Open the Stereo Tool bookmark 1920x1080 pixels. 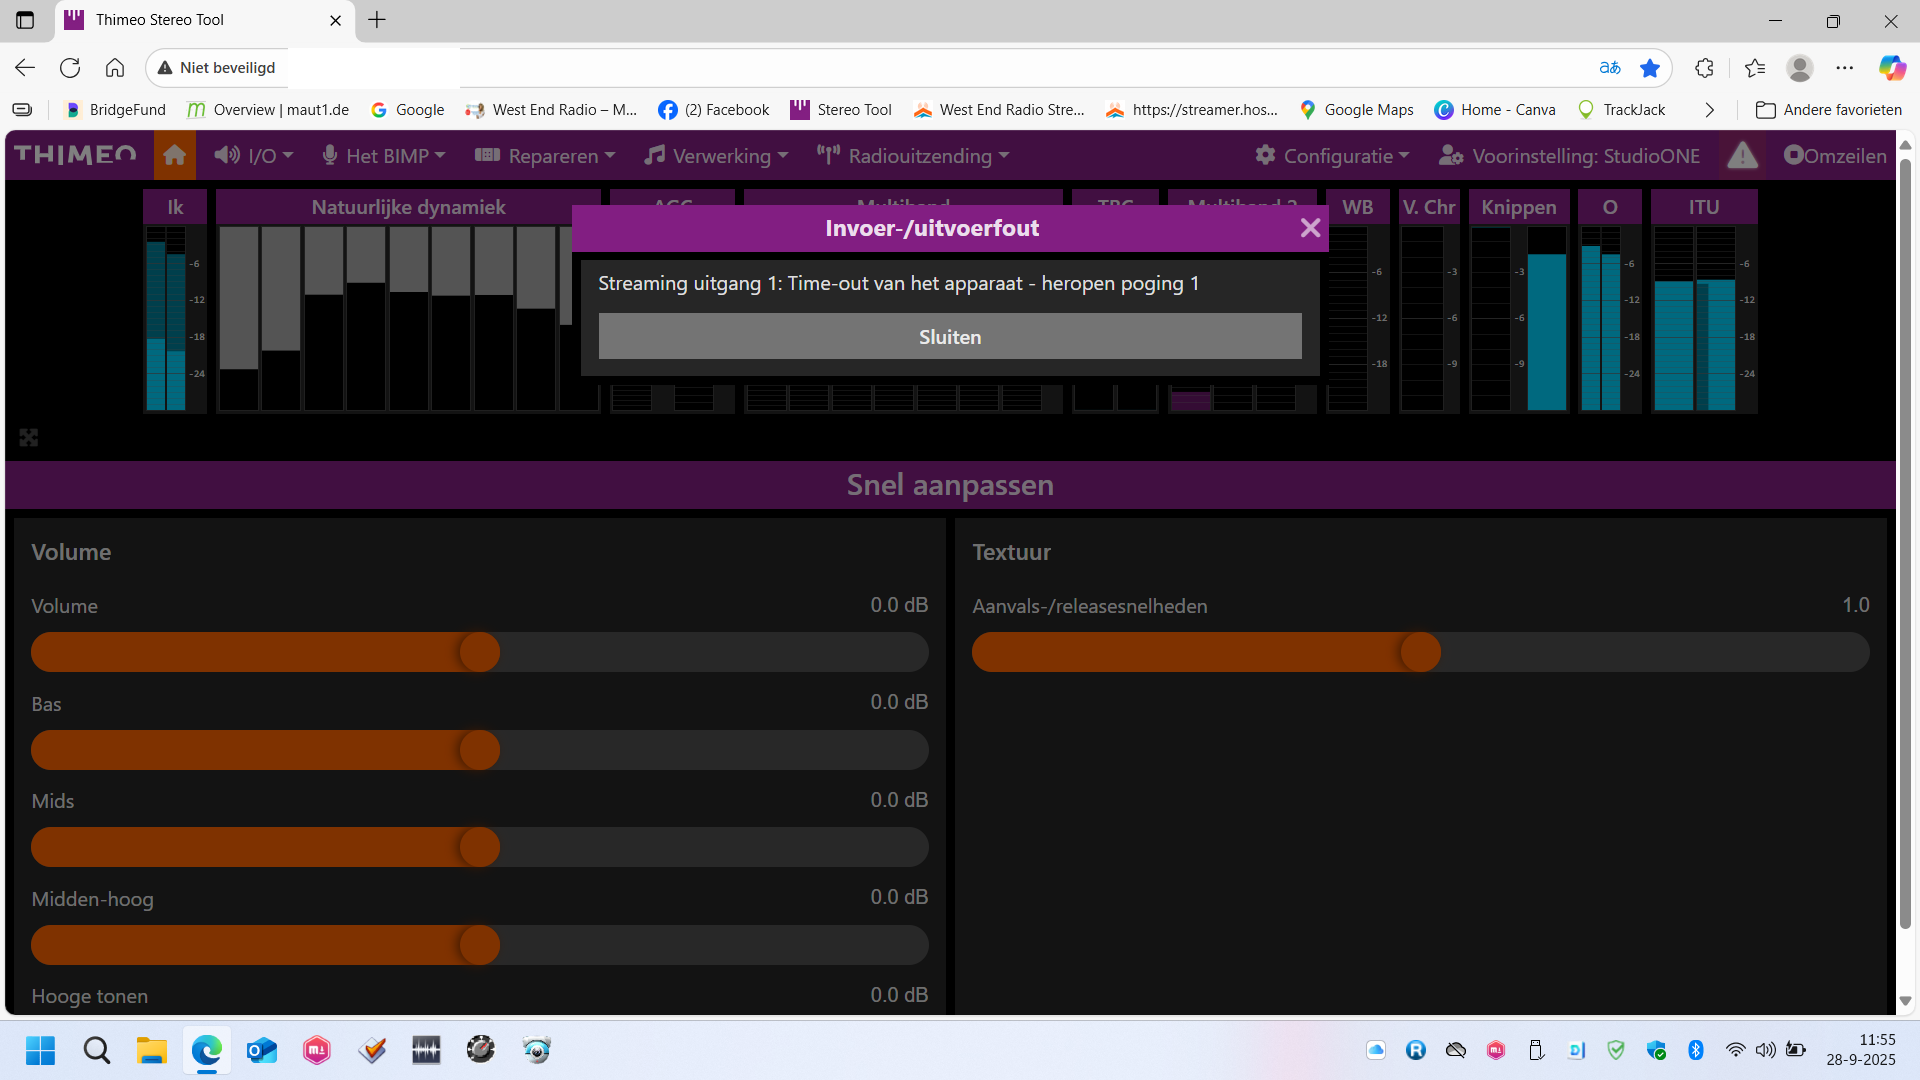[x=841, y=110]
